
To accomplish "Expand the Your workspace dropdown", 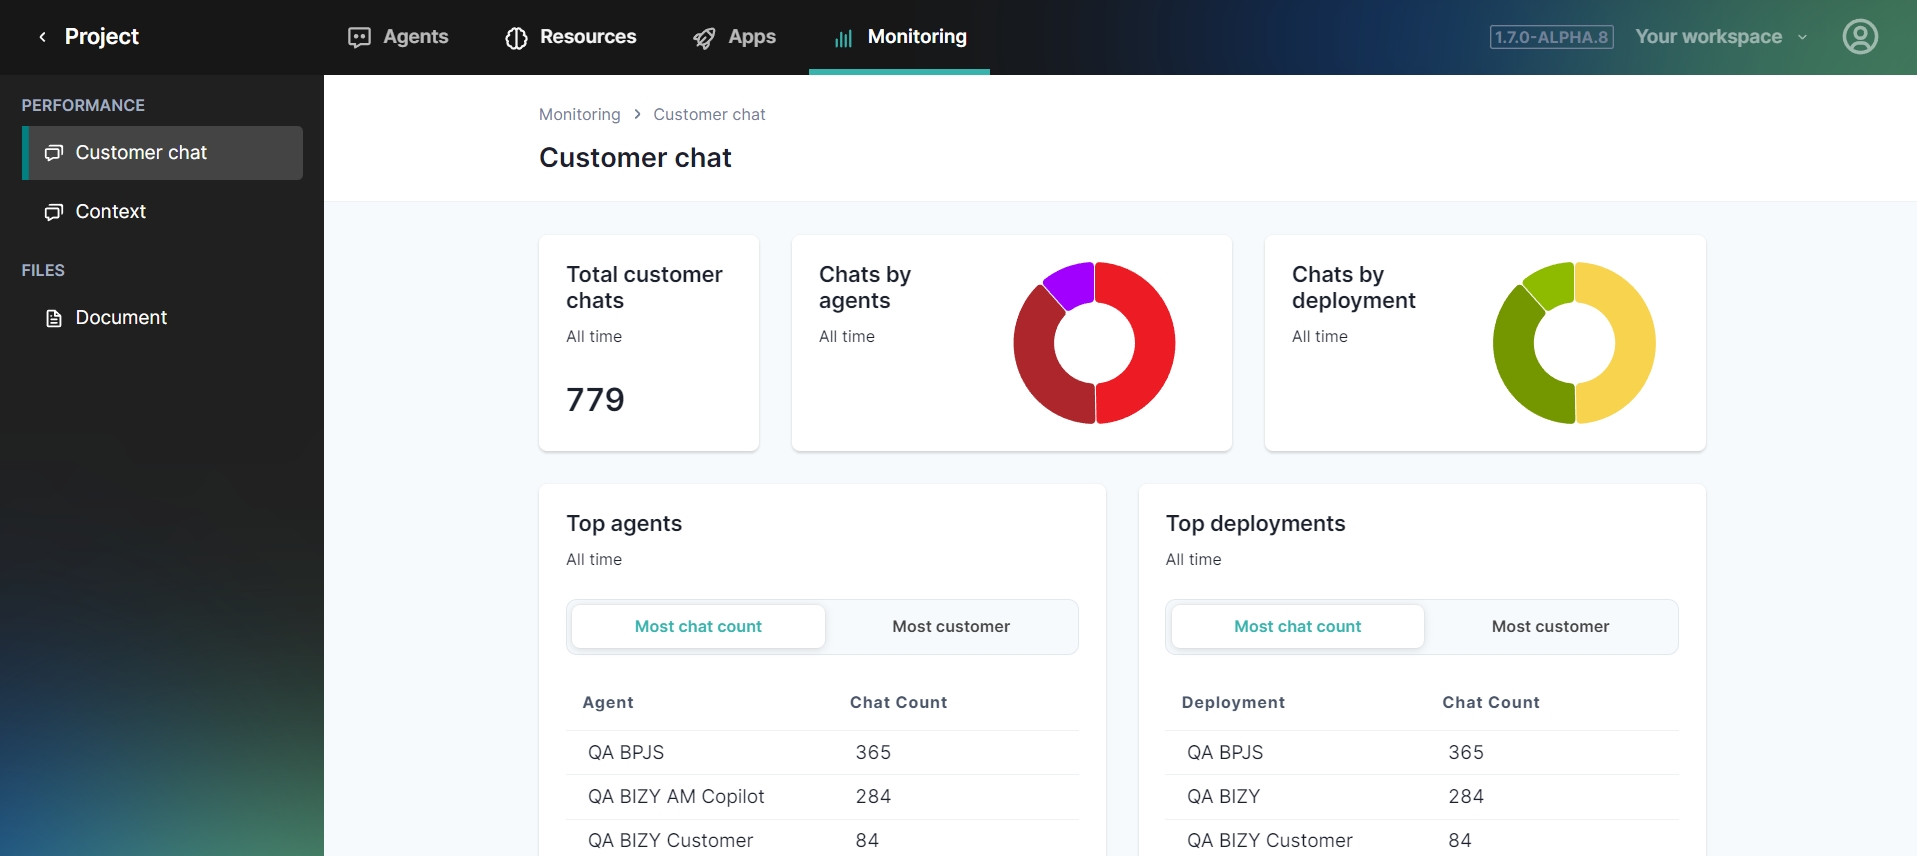I will pyautogui.click(x=1720, y=37).
